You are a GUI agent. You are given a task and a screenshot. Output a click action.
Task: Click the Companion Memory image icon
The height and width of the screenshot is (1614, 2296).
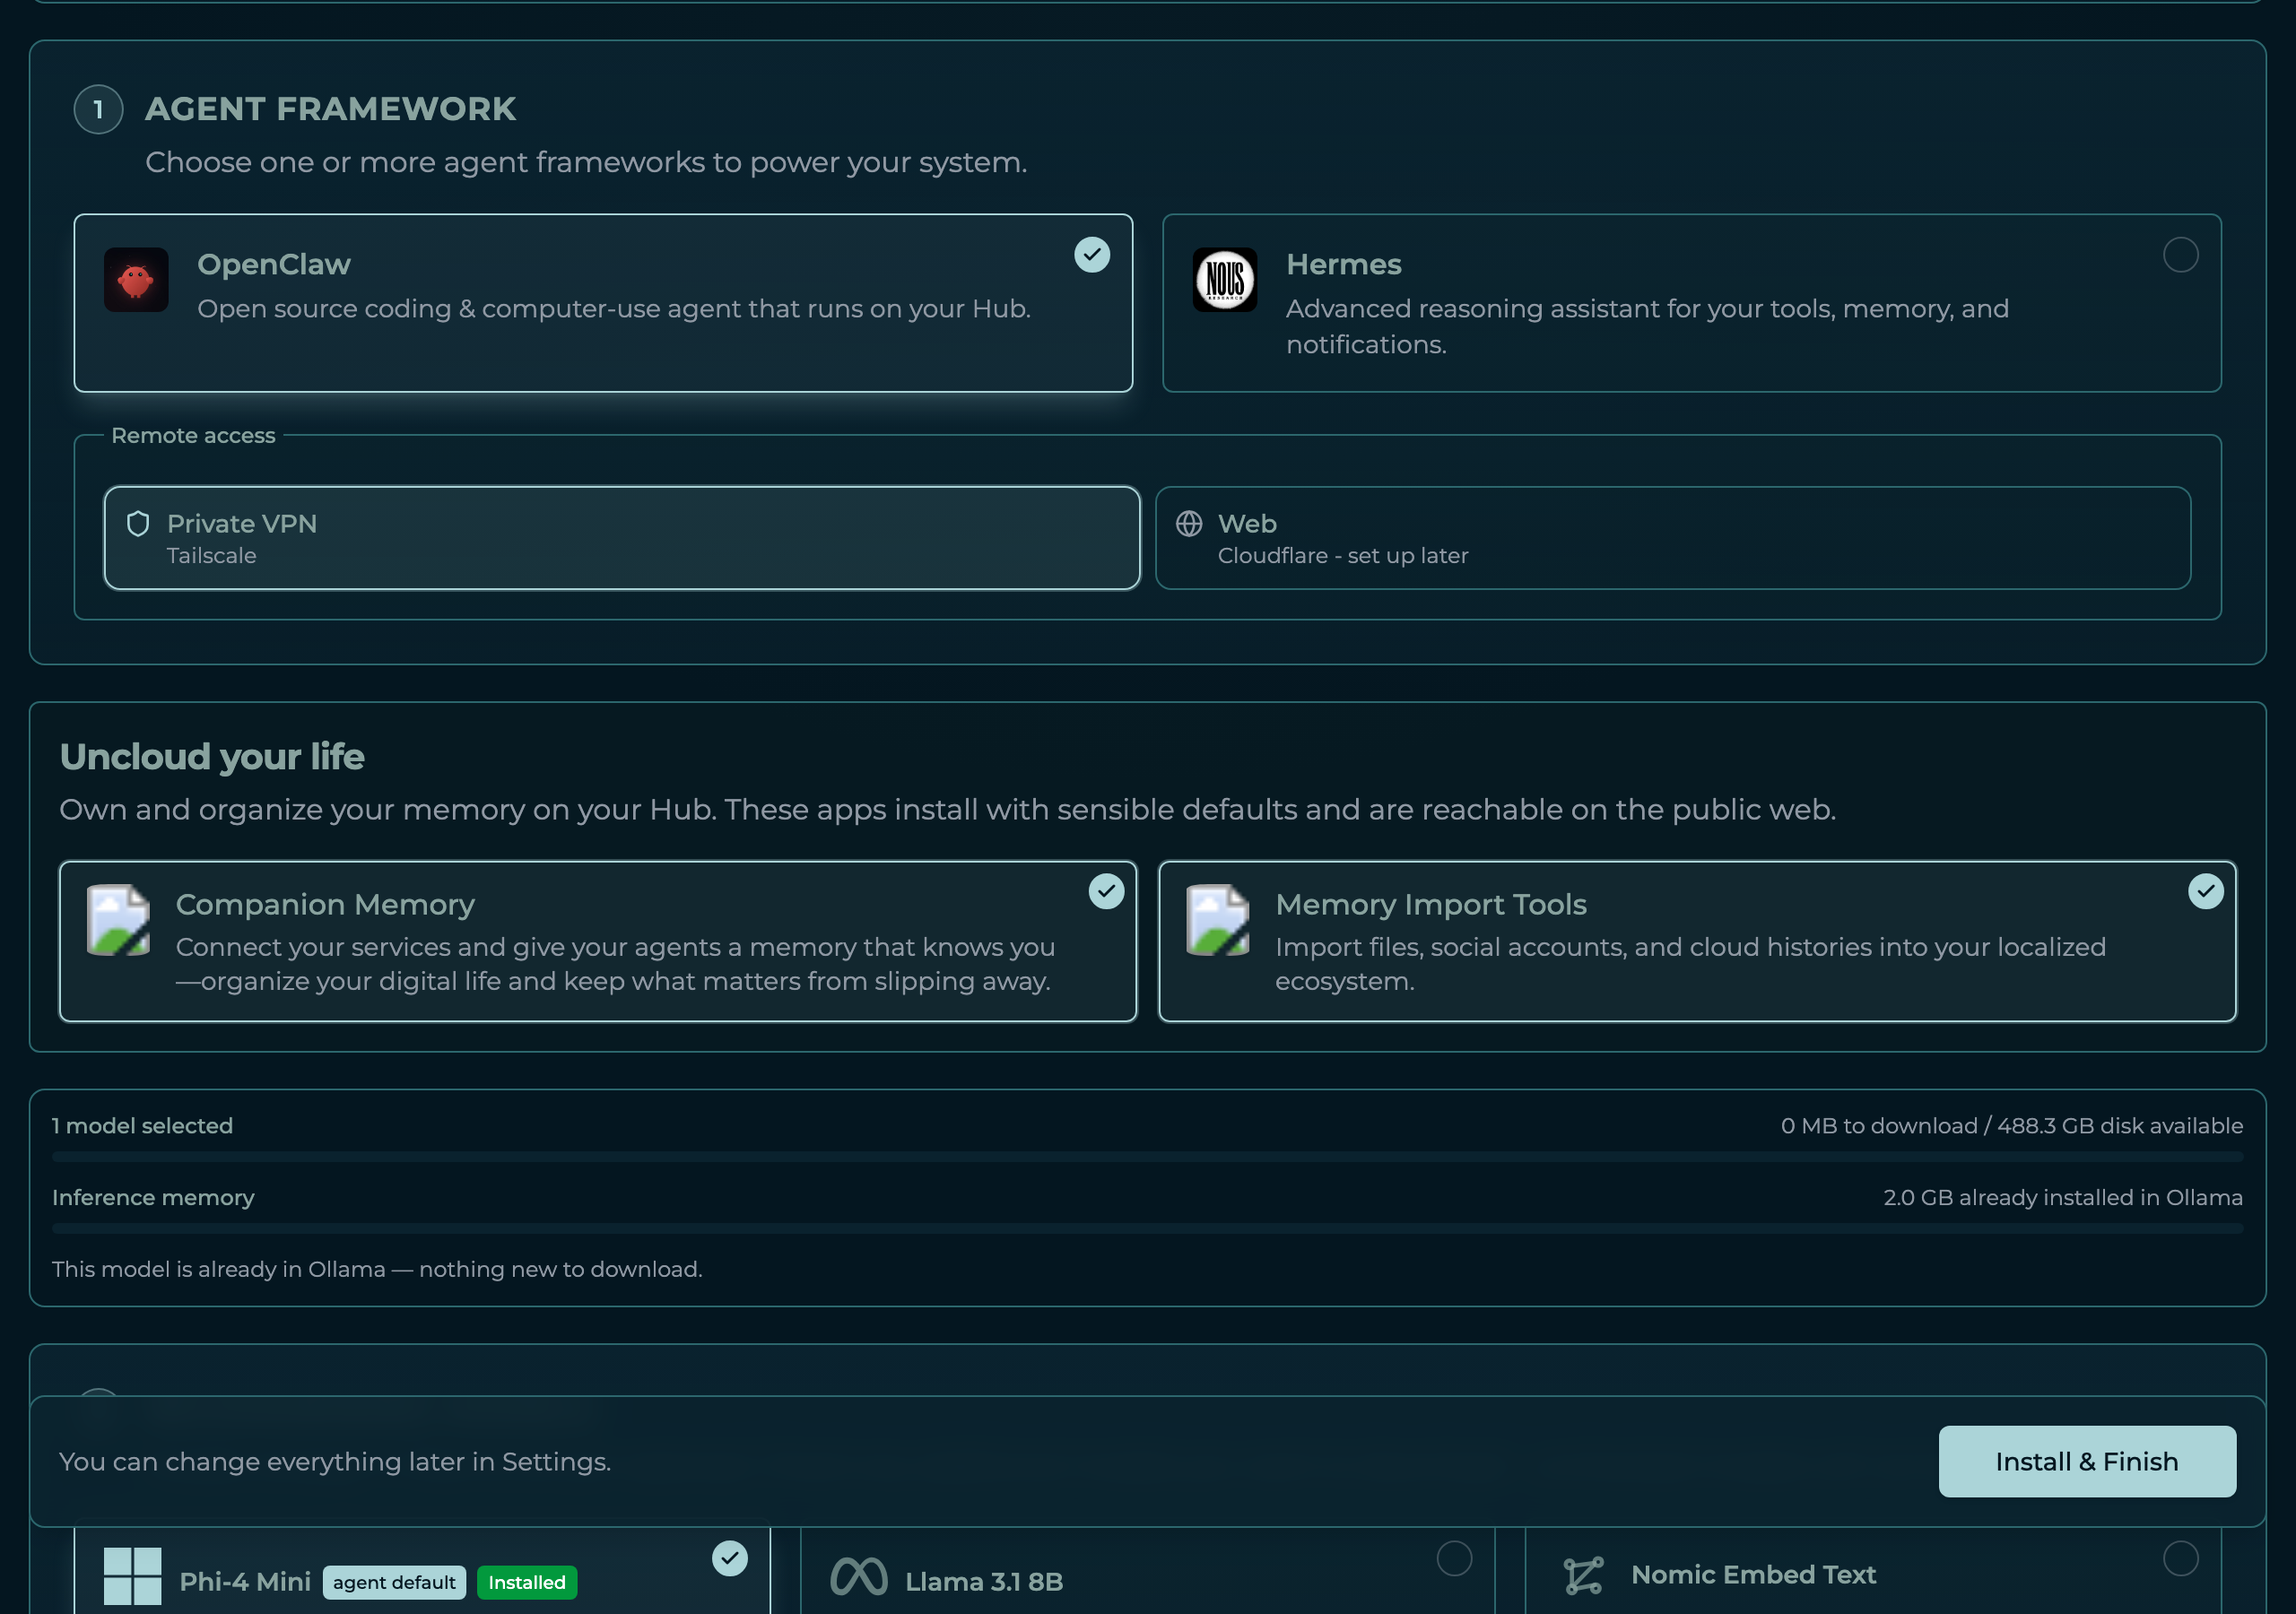click(119, 920)
